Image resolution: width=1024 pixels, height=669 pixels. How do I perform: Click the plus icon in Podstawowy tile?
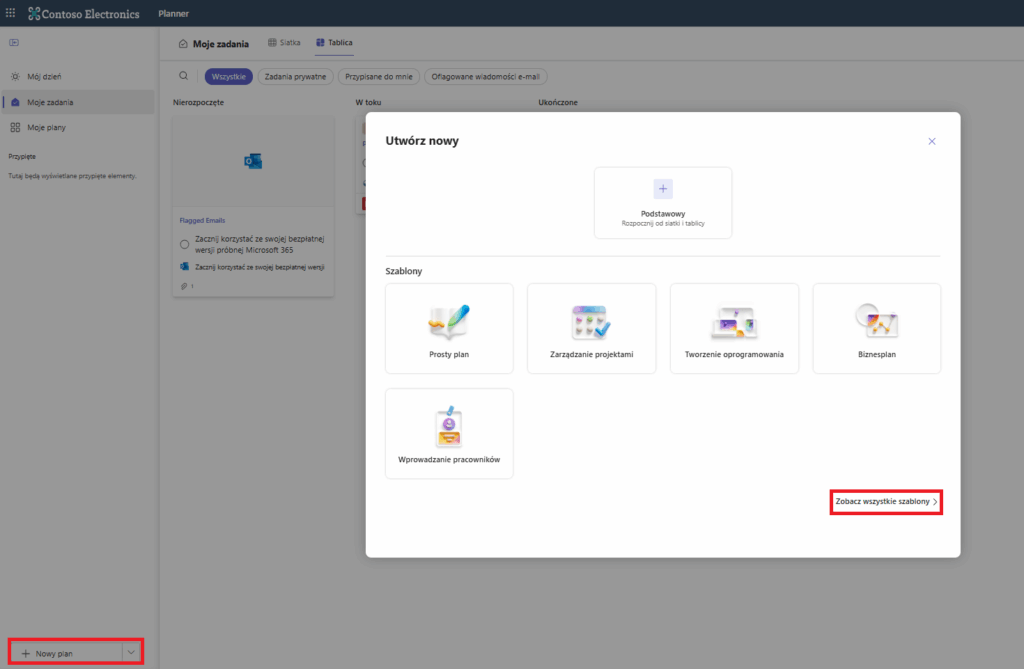[663, 189]
